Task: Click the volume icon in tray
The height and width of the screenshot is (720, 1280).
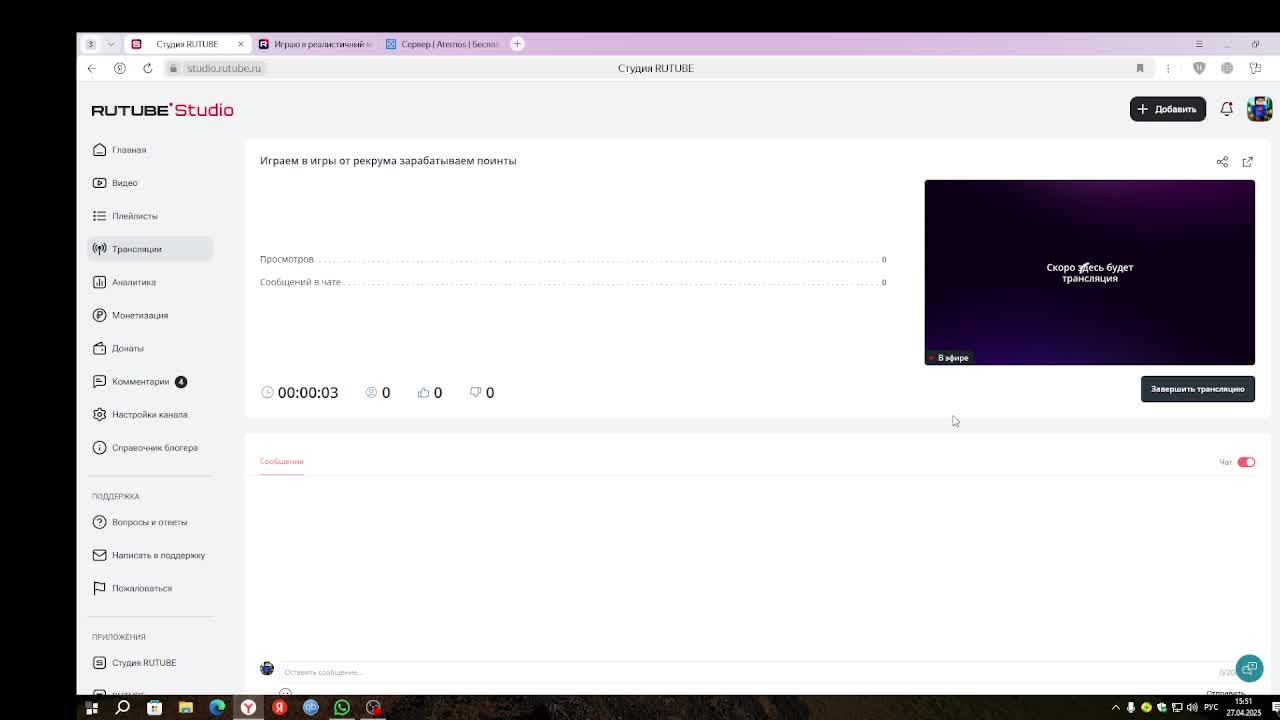Action: 1192,708
